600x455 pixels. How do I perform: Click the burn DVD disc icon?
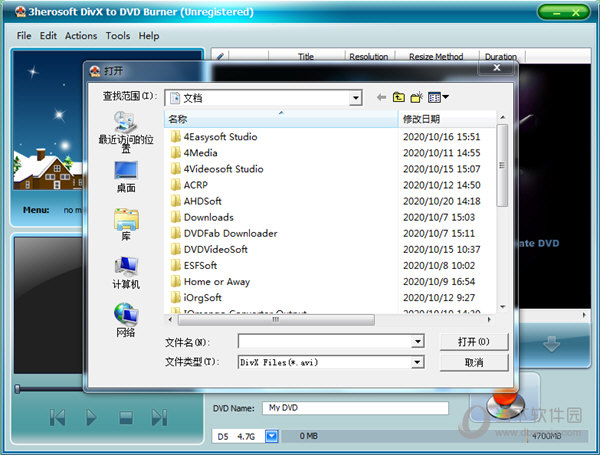[x=505, y=404]
